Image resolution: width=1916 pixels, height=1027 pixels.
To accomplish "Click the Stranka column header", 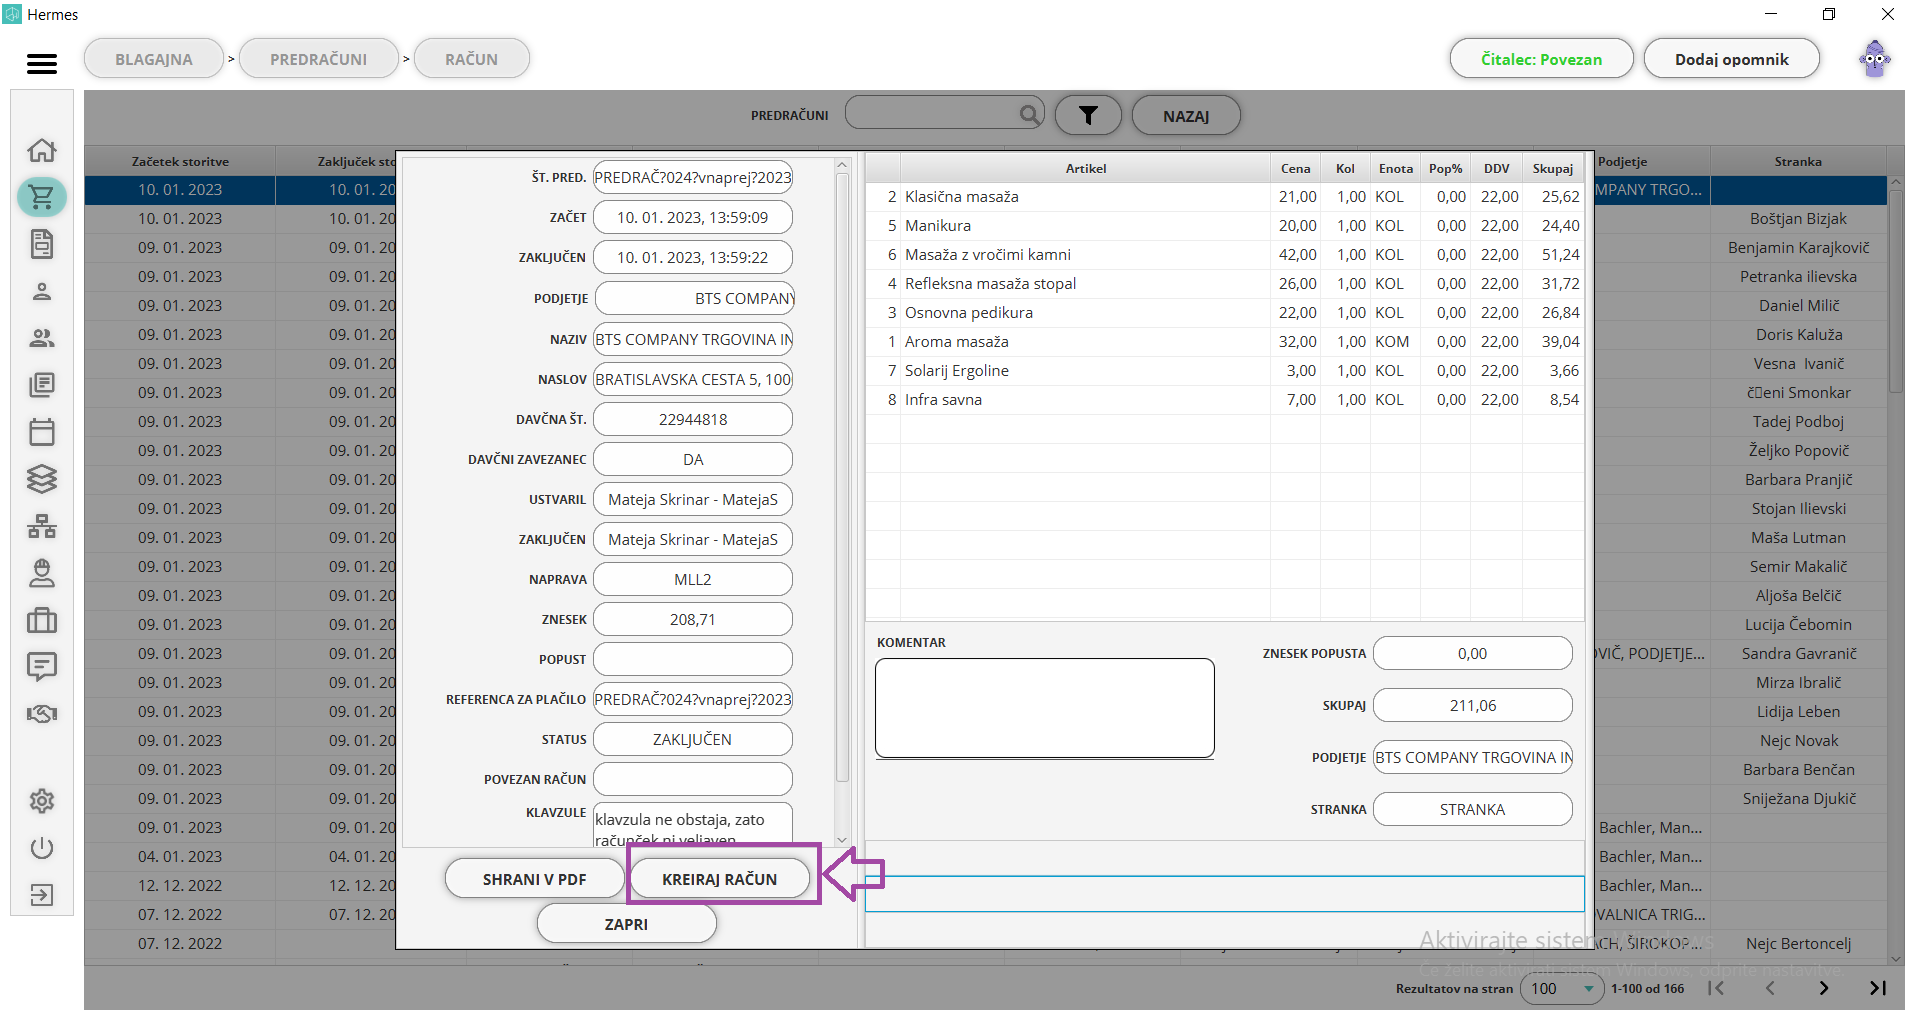I will tap(1798, 161).
